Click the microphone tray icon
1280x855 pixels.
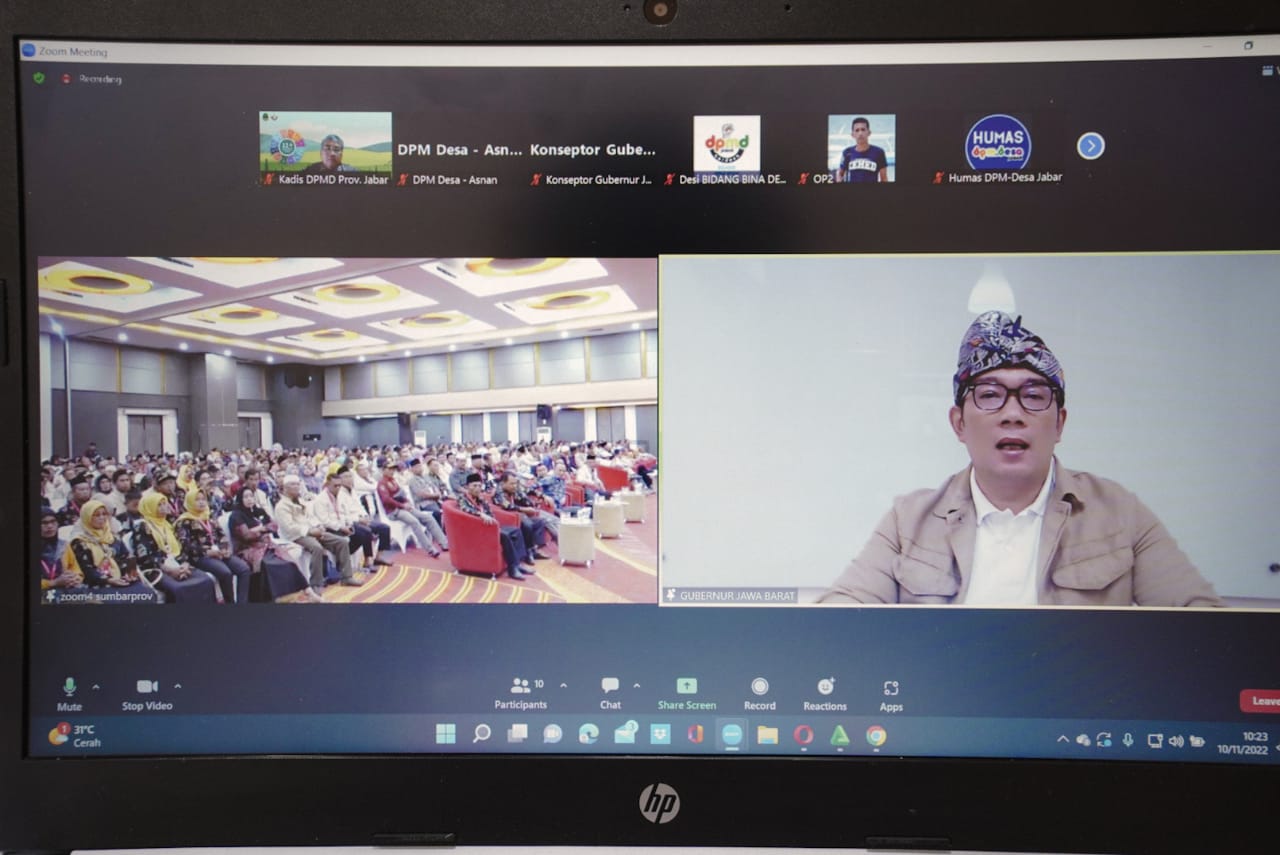1128,740
